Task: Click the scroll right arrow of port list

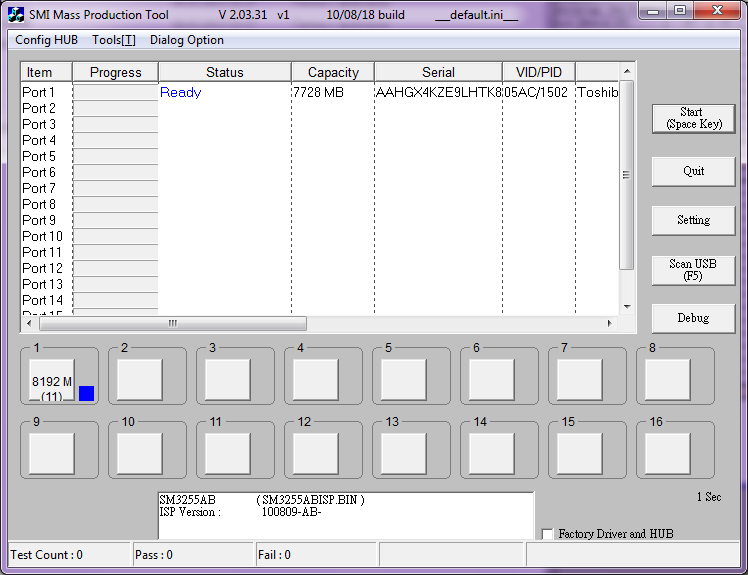Action: [x=610, y=324]
